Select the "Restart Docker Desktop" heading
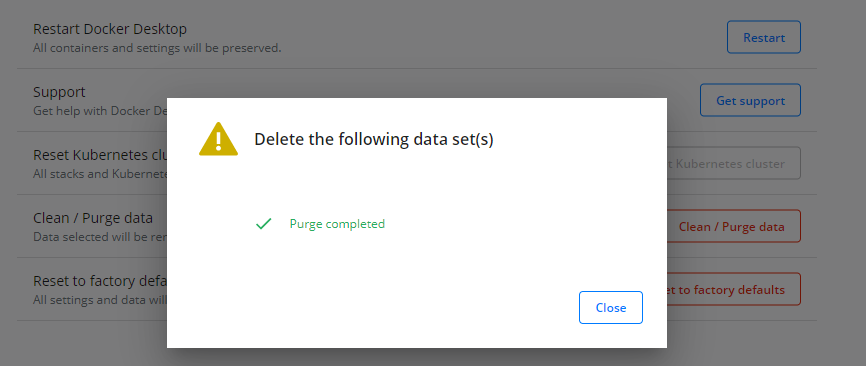866x366 pixels. (x=110, y=29)
